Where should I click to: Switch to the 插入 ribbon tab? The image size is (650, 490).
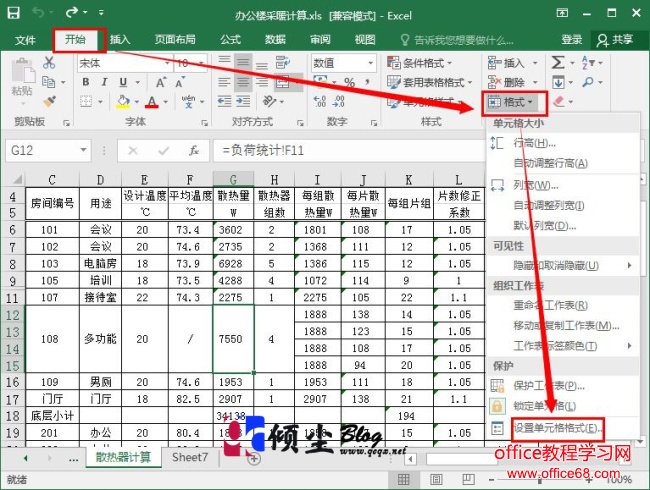120,40
